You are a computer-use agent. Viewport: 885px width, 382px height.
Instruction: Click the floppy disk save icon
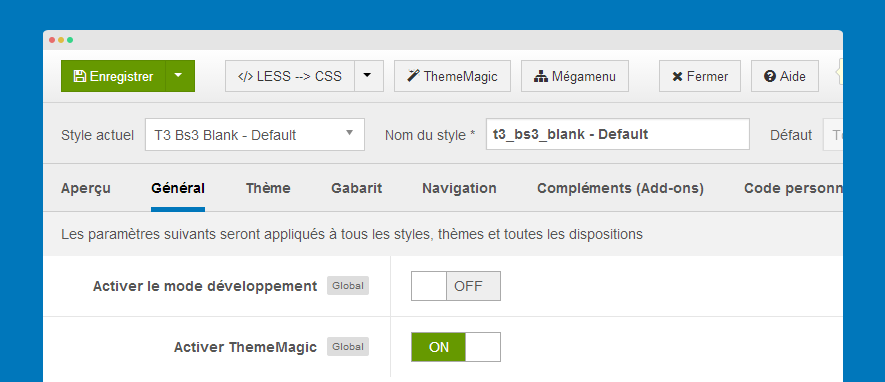[x=80, y=76]
